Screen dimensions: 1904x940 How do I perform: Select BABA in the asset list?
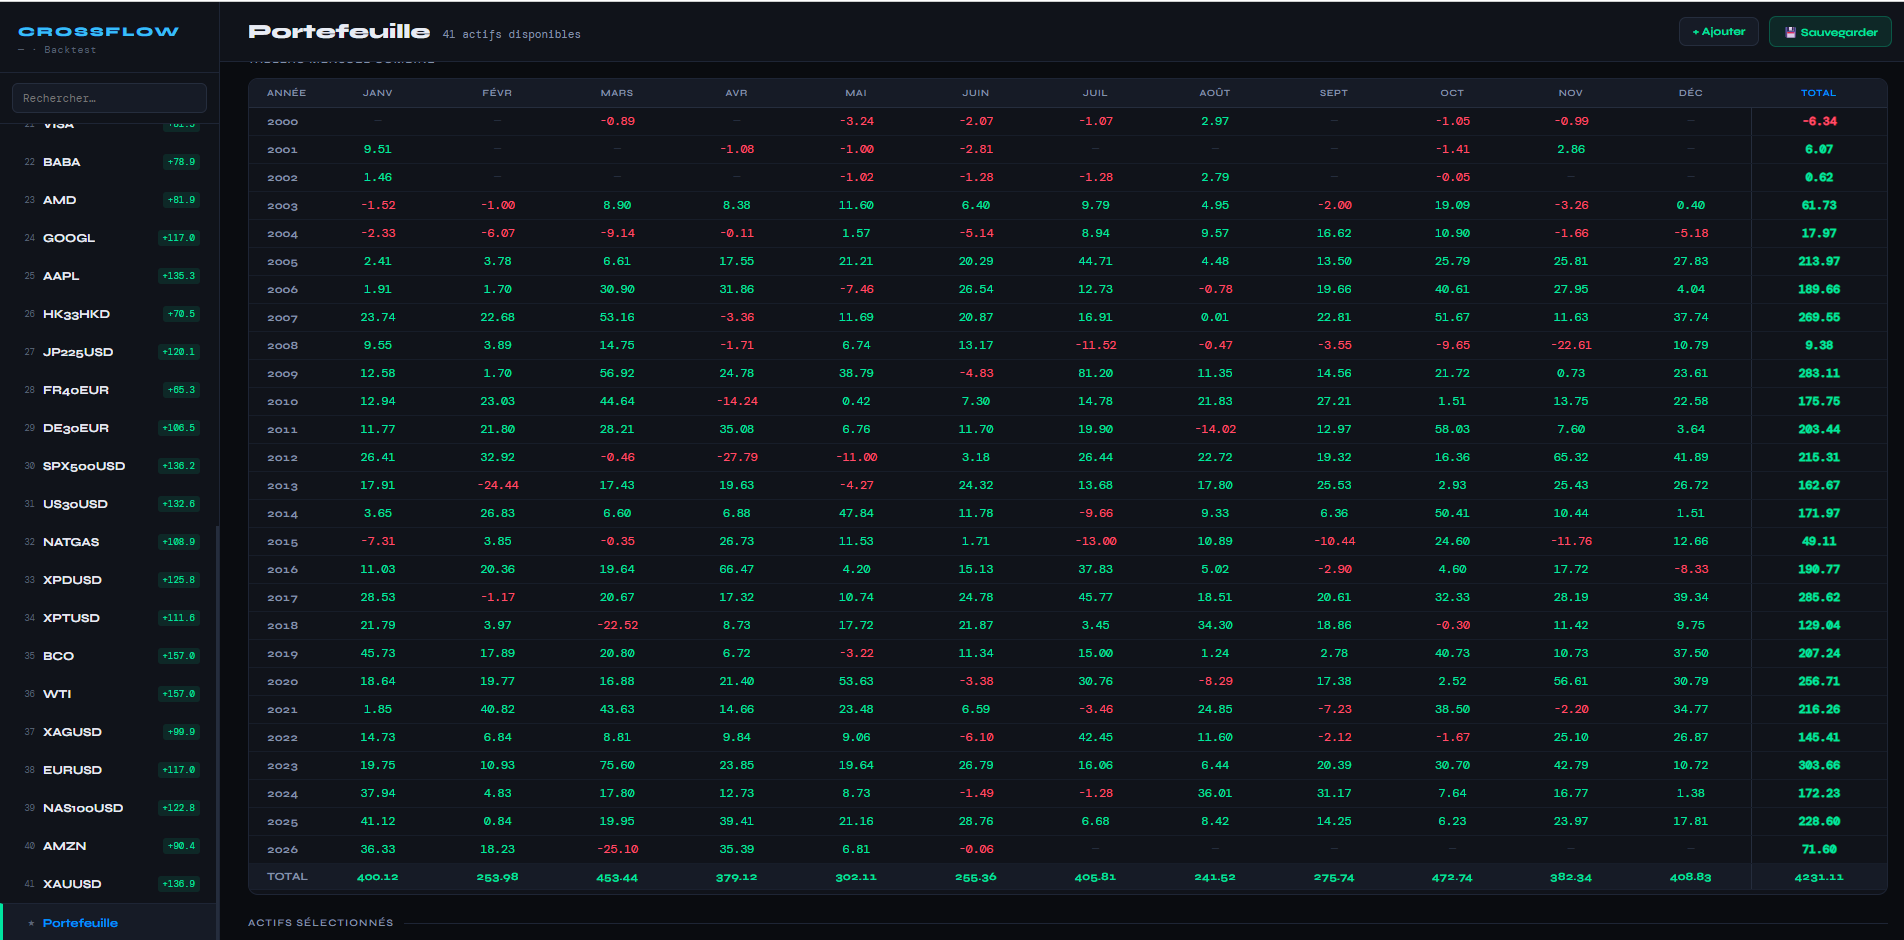tap(109, 162)
